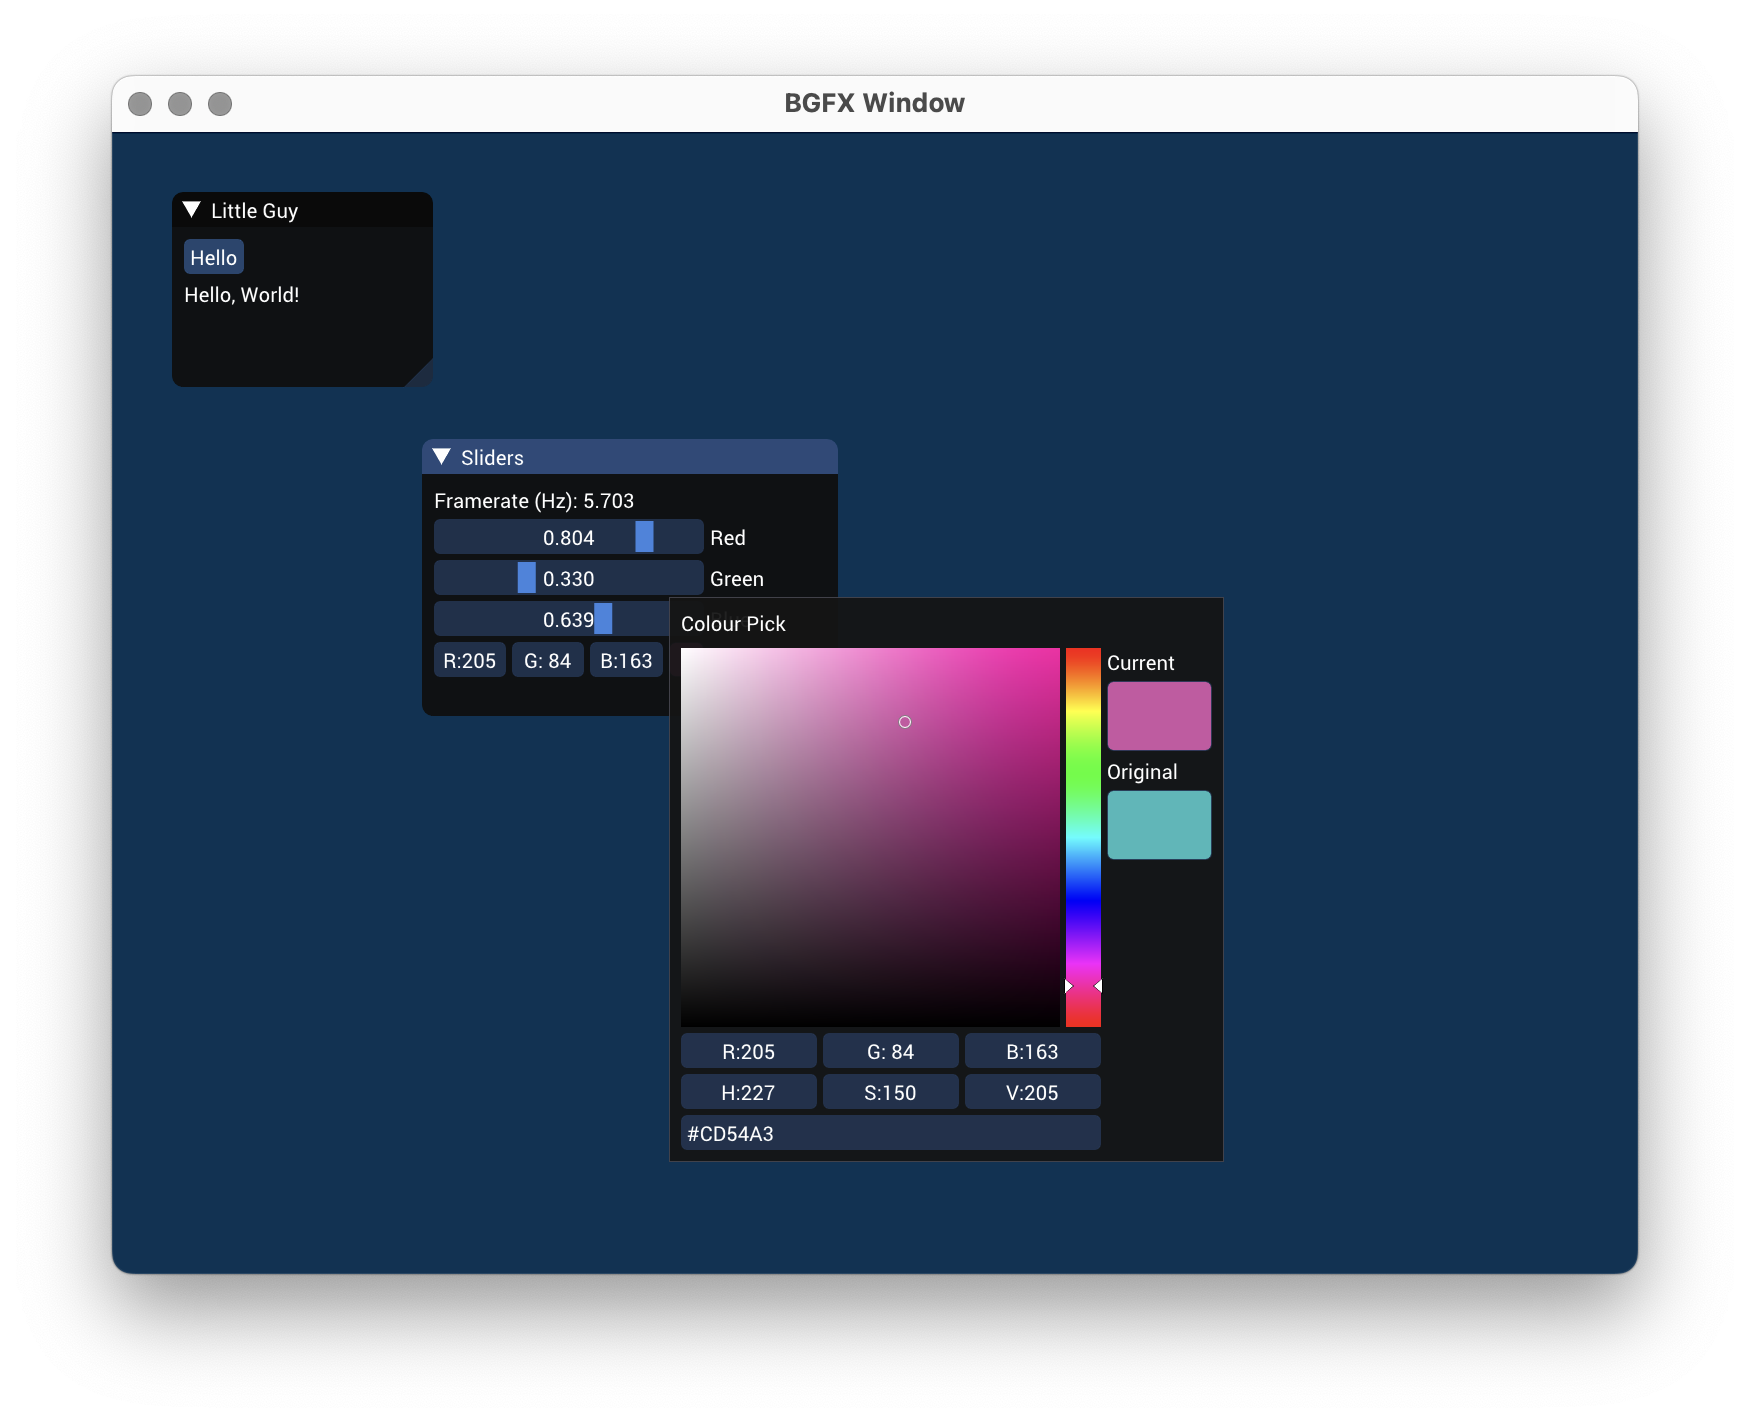Image resolution: width=1750 pixels, height=1422 pixels.
Task: Click the B:163 field in Sliders window
Action: (x=626, y=660)
